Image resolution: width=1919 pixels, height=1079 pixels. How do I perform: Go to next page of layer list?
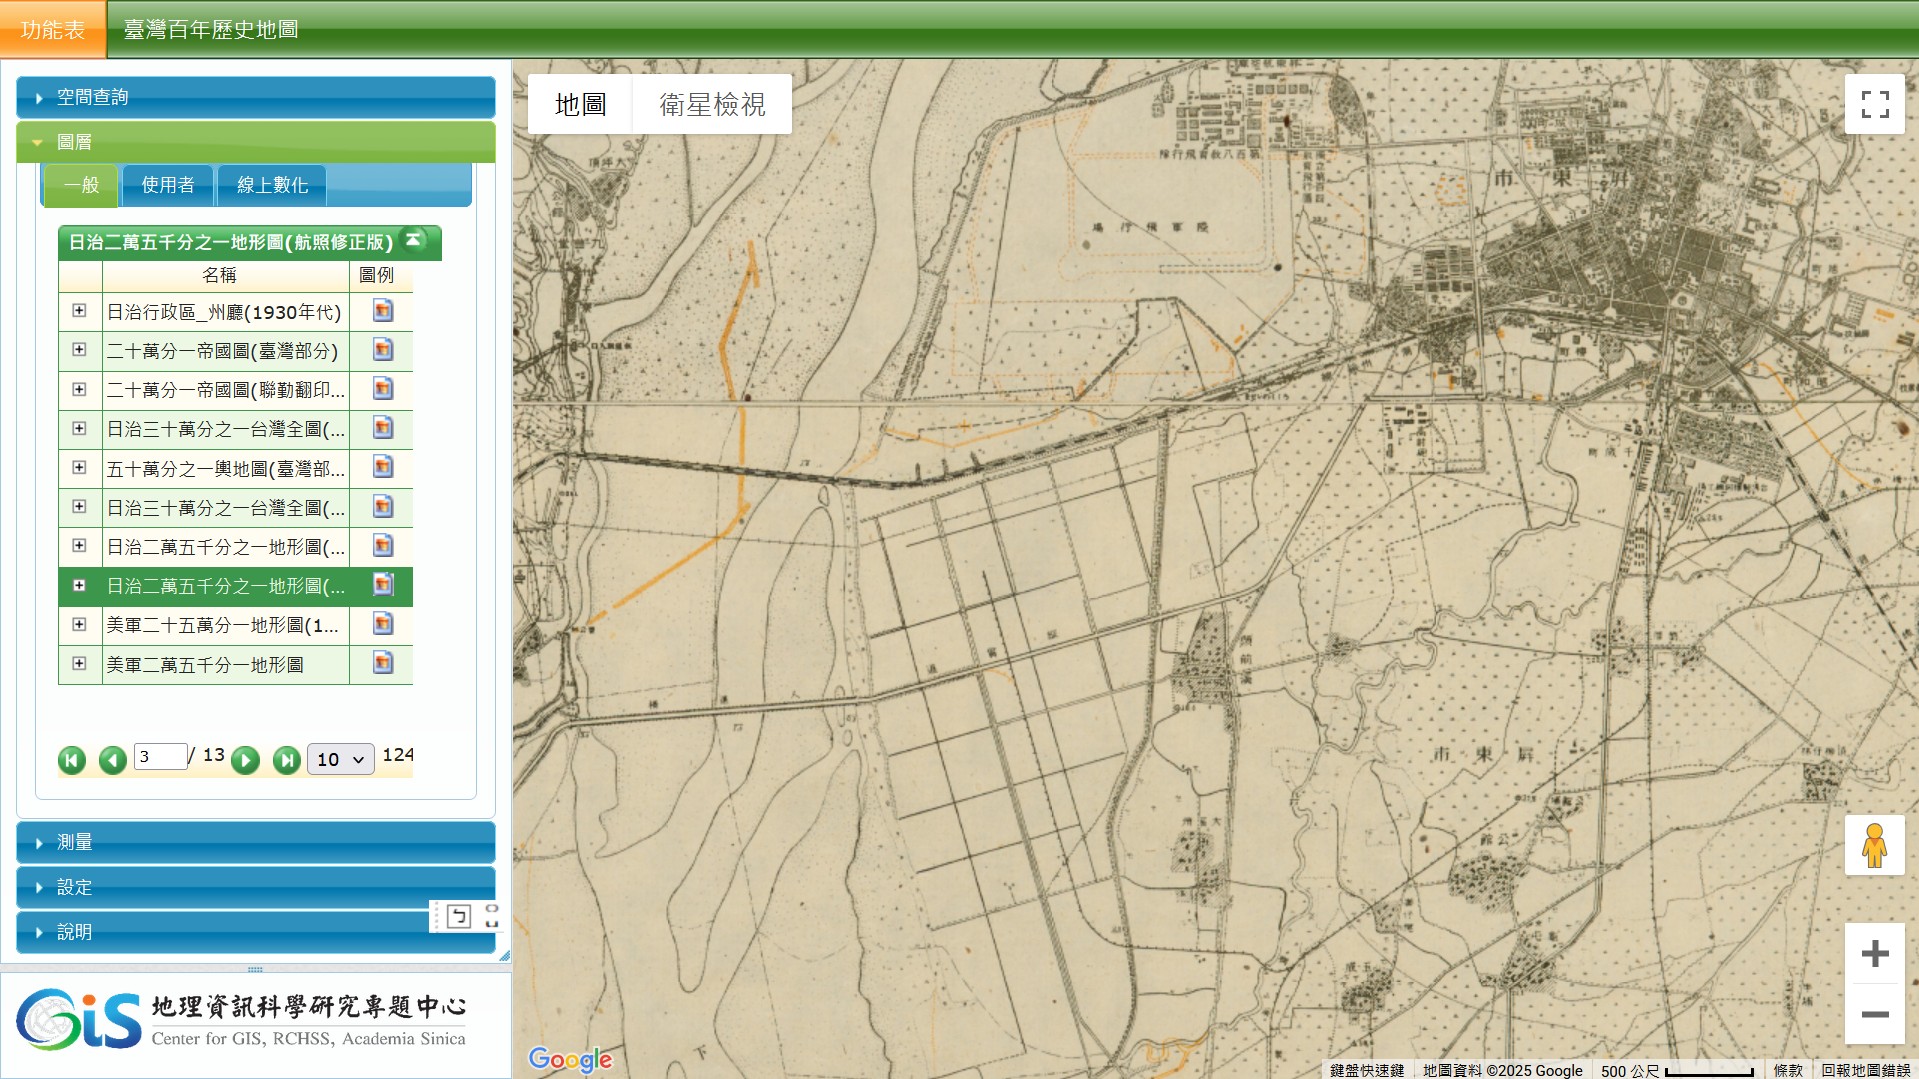[x=245, y=760]
